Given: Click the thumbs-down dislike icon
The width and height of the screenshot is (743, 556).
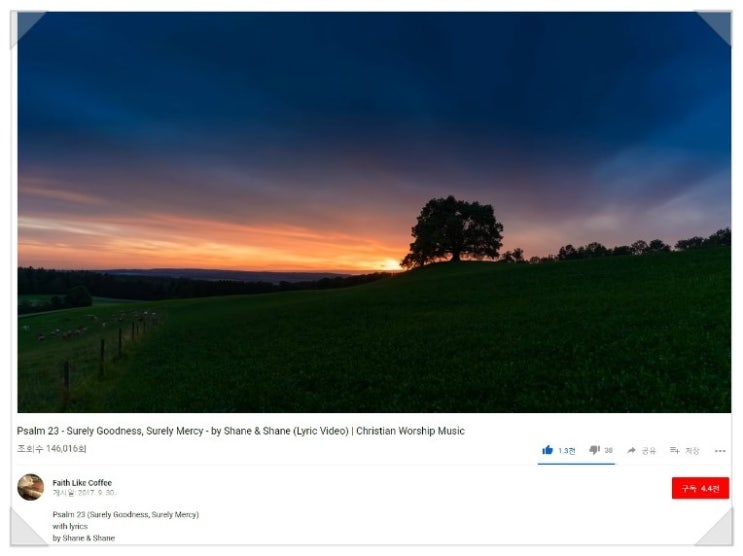Looking at the screenshot, I should click(x=594, y=450).
